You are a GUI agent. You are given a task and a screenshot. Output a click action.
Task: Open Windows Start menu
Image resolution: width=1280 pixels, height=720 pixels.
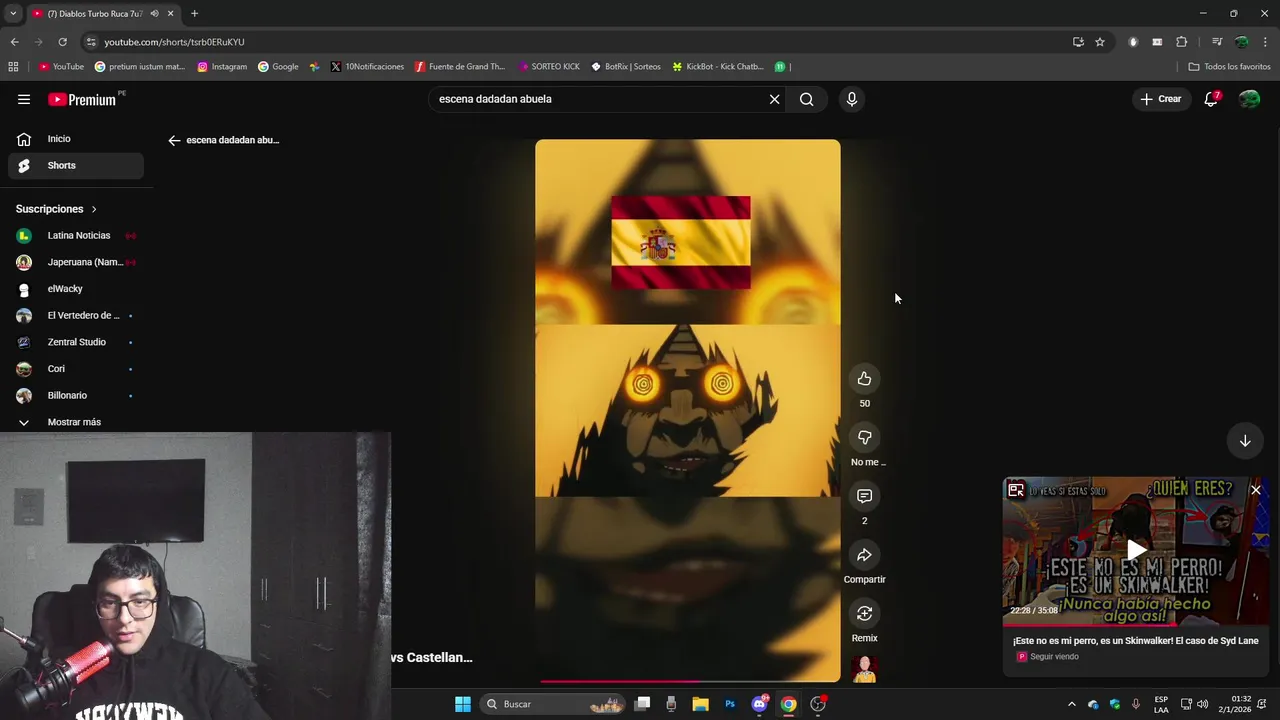pyautogui.click(x=462, y=704)
